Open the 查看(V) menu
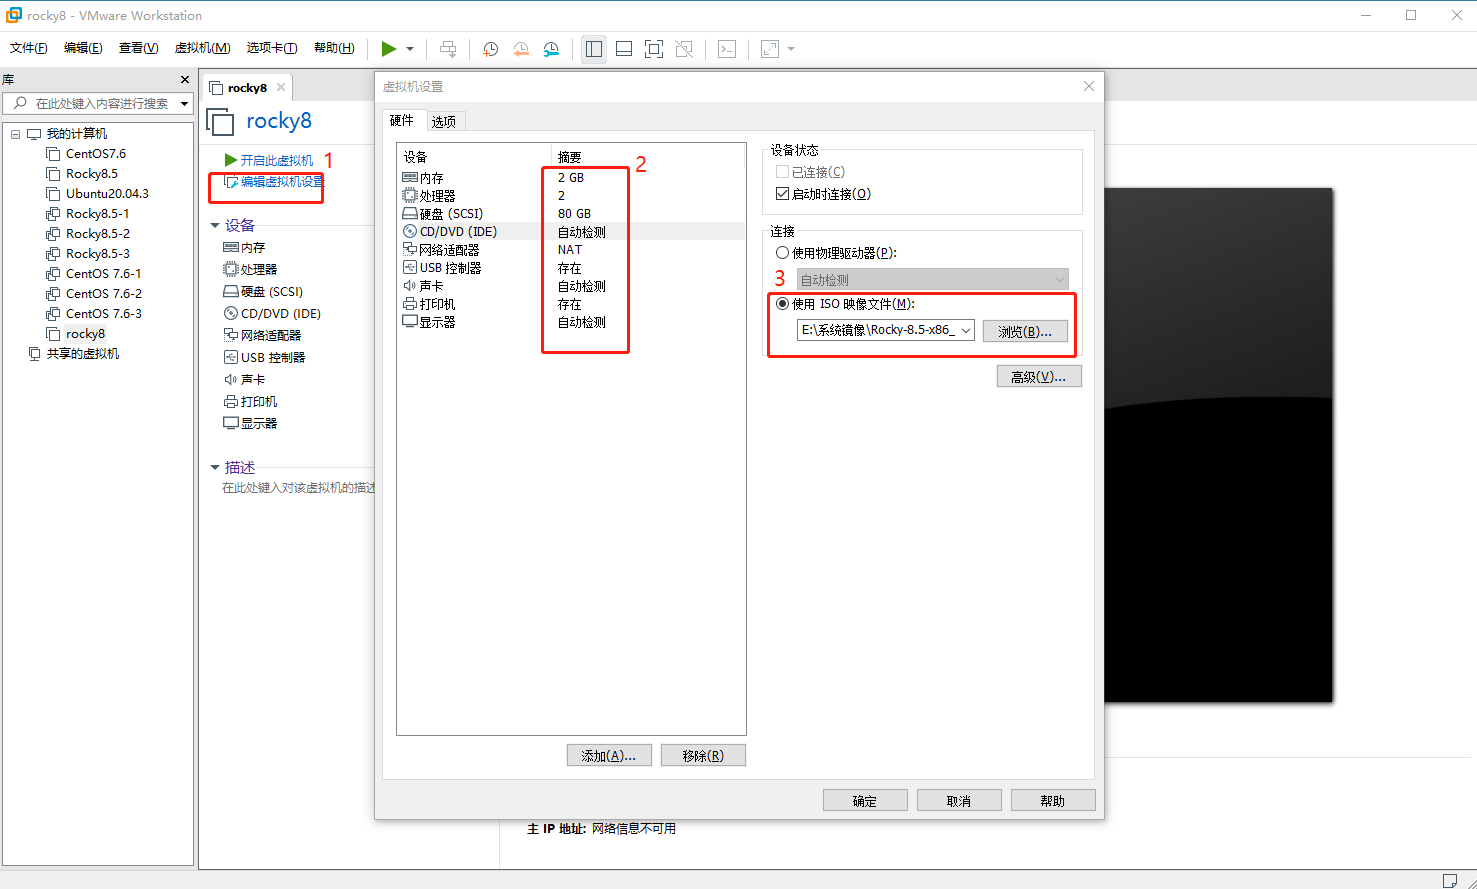Image resolution: width=1477 pixels, height=889 pixels. click(138, 48)
